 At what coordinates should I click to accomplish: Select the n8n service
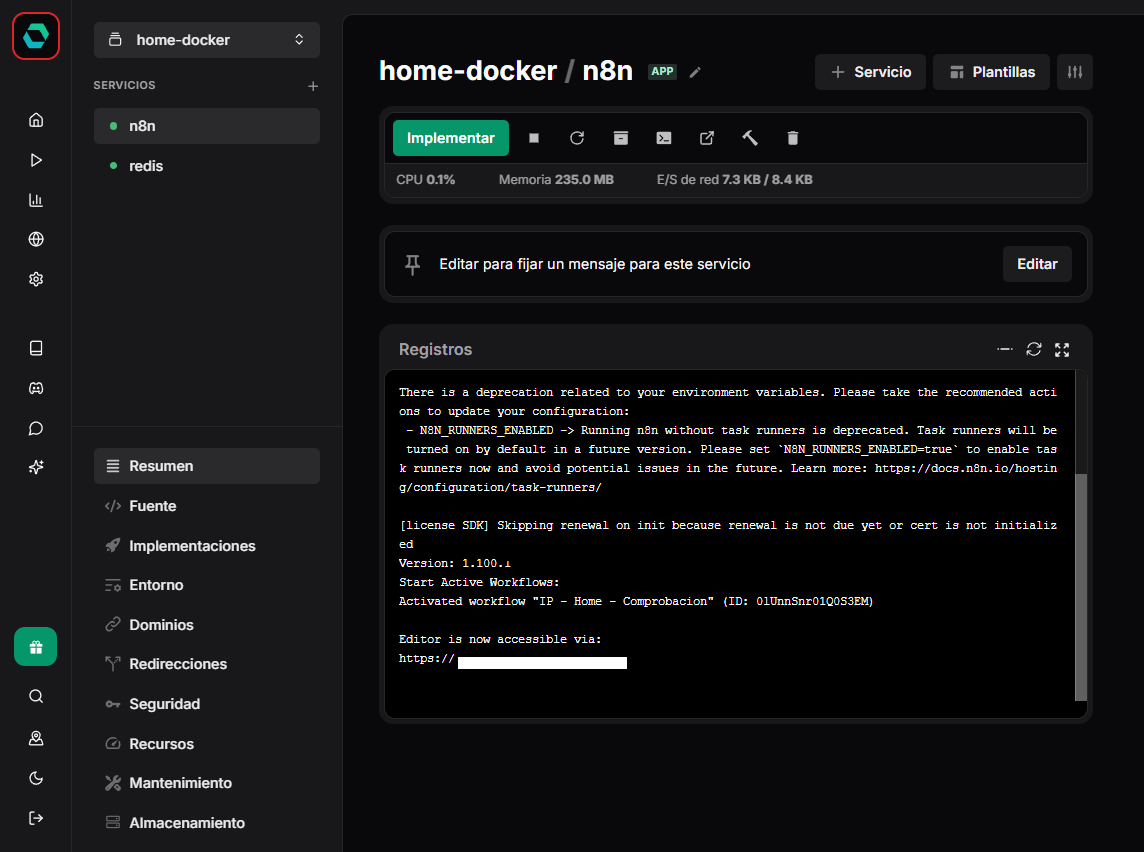[x=206, y=126]
